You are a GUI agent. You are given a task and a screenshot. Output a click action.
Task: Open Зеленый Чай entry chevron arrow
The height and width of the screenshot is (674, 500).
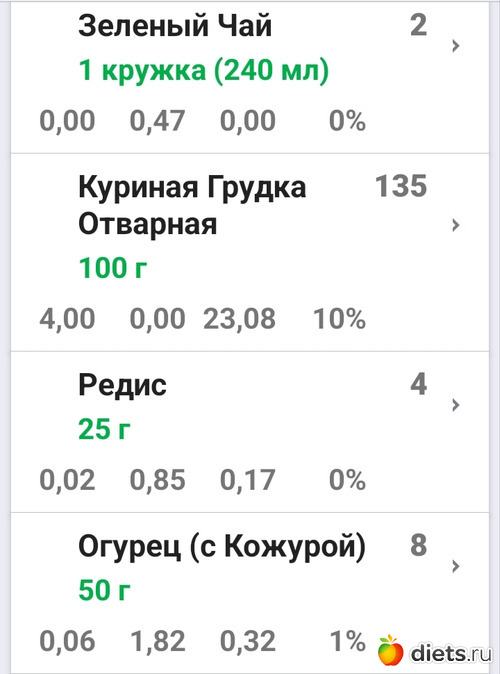click(x=456, y=46)
